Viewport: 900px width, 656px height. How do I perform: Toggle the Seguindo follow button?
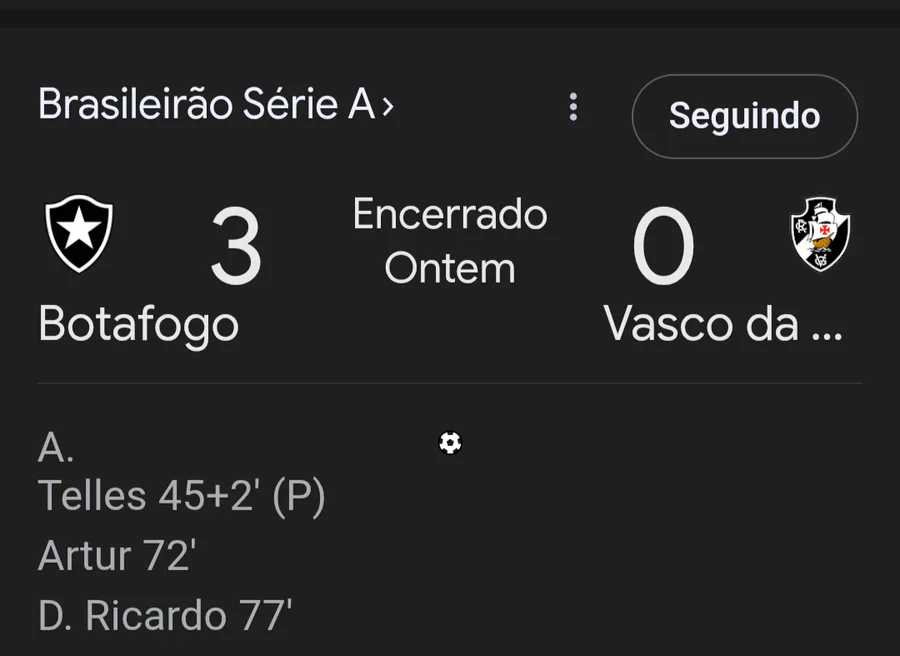pyautogui.click(x=744, y=116)
